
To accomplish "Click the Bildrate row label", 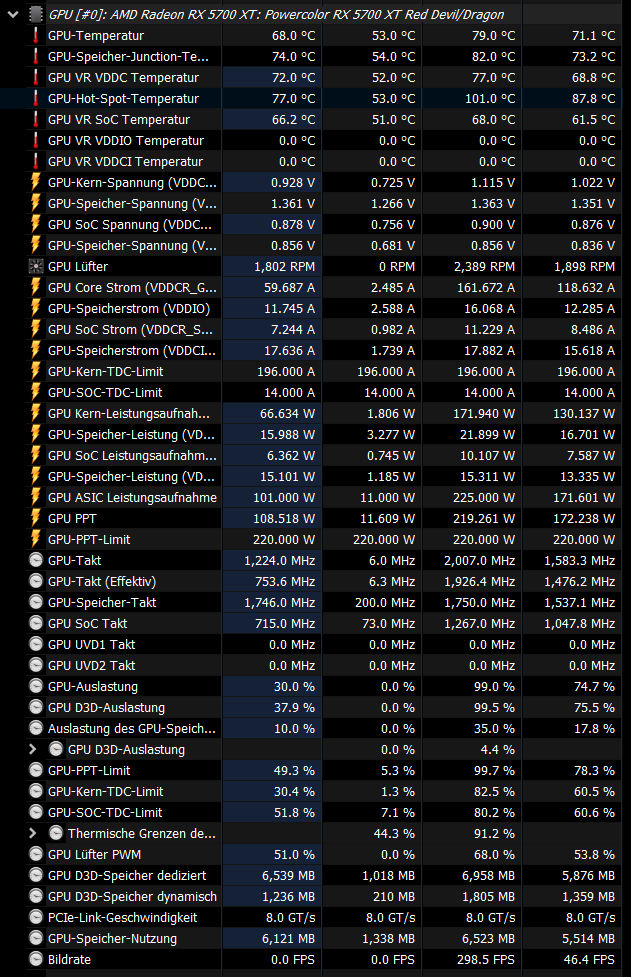I will (69, 960).
